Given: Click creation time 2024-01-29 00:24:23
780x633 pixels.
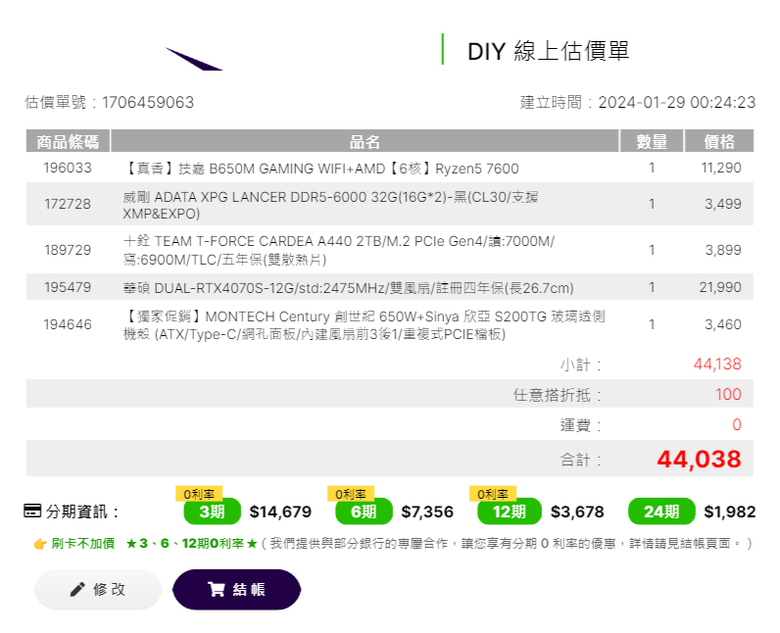Looking at the screenshot, I should pos(677,103).
